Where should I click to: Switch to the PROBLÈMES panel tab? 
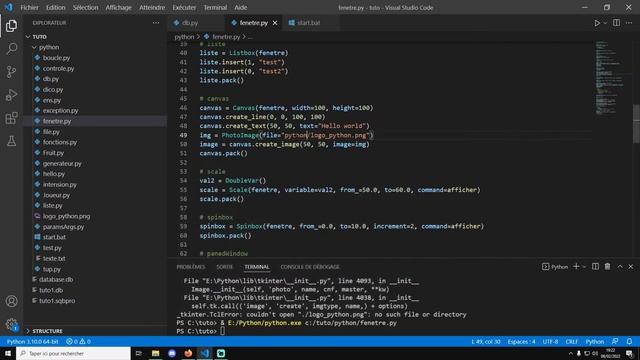[191, 267]
